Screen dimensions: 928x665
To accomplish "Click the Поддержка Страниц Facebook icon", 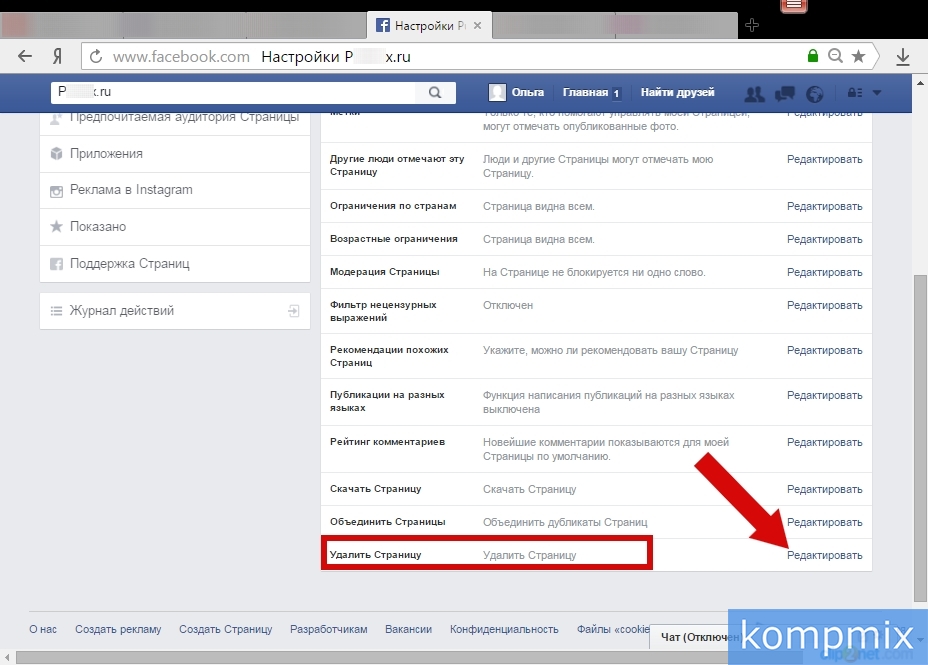I will pyautogui.click(x=56, y=264).
